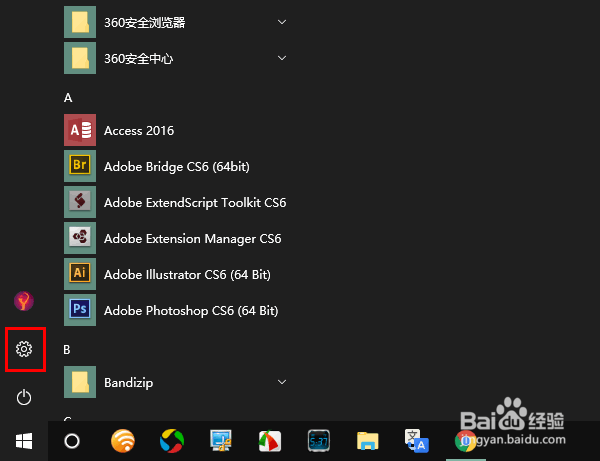Open Cortana circle in taskbar

click(x=72, y=441)
